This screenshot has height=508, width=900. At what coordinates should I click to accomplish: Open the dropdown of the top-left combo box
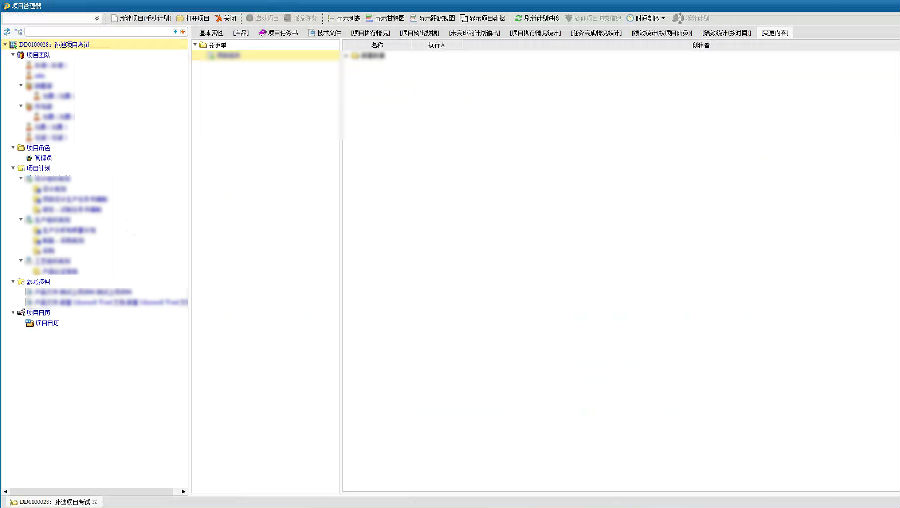pyautogui.click(x=96, y=18)
